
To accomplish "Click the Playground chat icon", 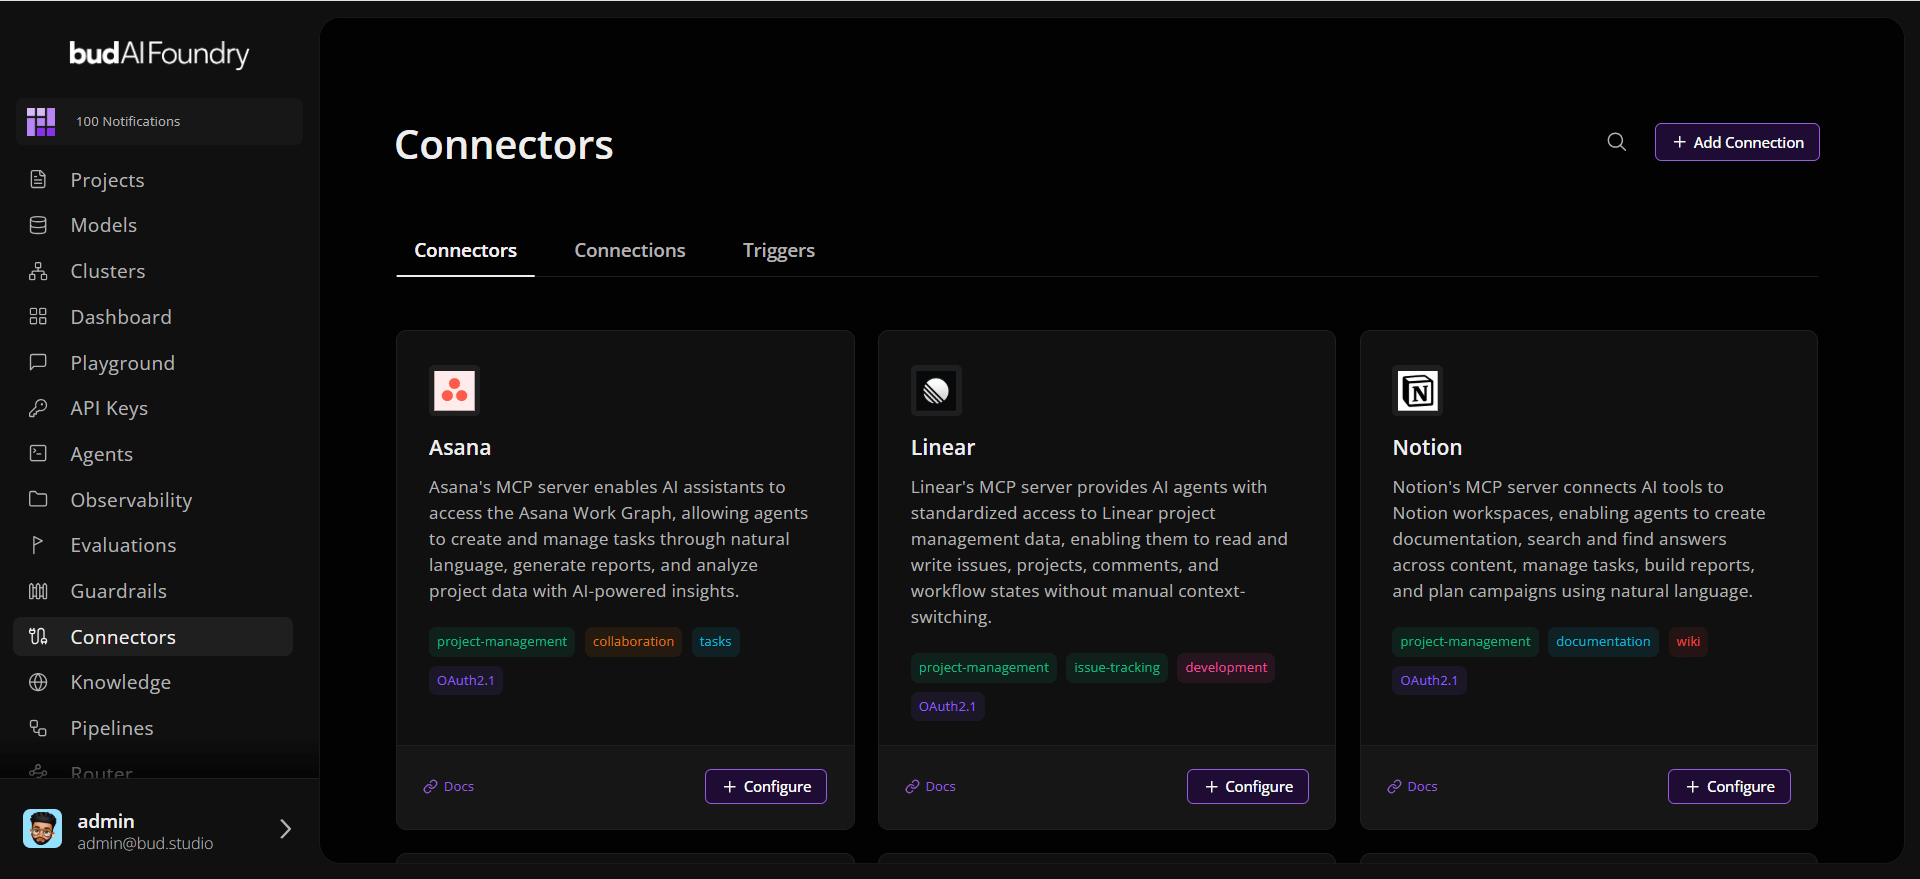I will (x=38, y=362).
